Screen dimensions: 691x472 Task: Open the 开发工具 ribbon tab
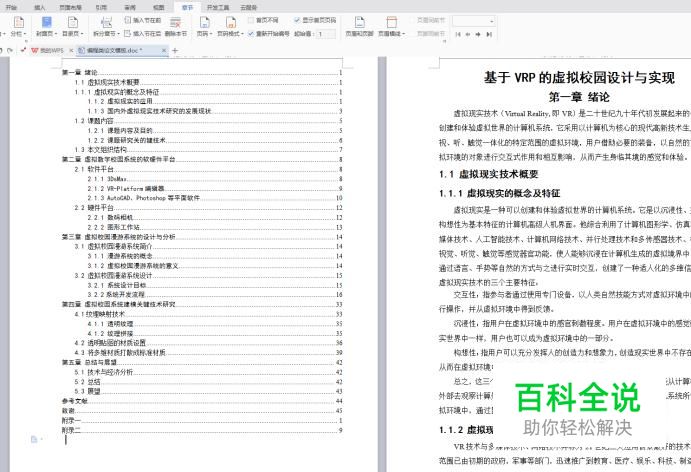(218, 7)
